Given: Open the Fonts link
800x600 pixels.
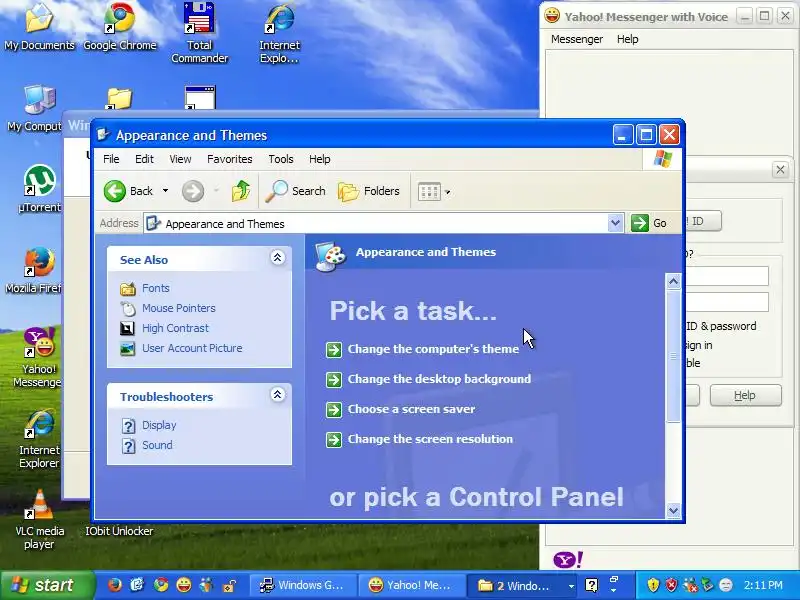Looking at the screenshot, I should tap(156, 288).
